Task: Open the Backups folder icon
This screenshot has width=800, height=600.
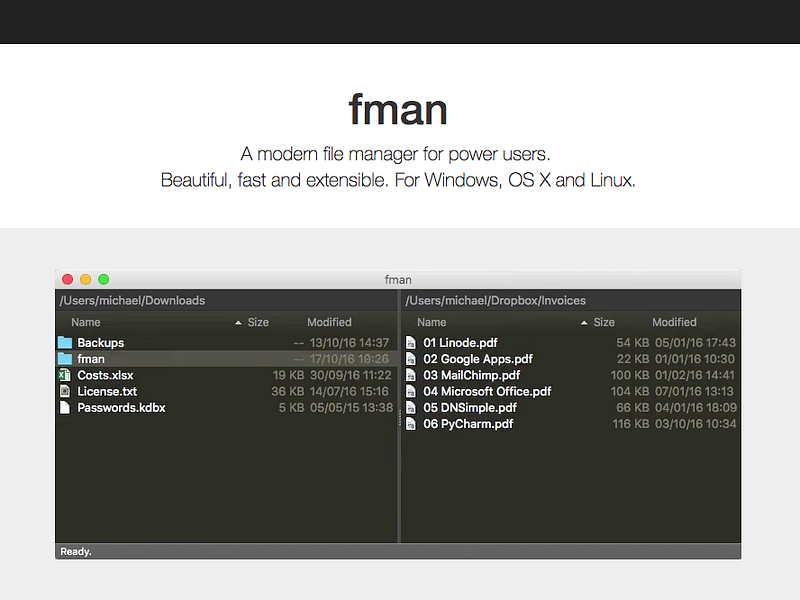Action: (x=66, y=342)
